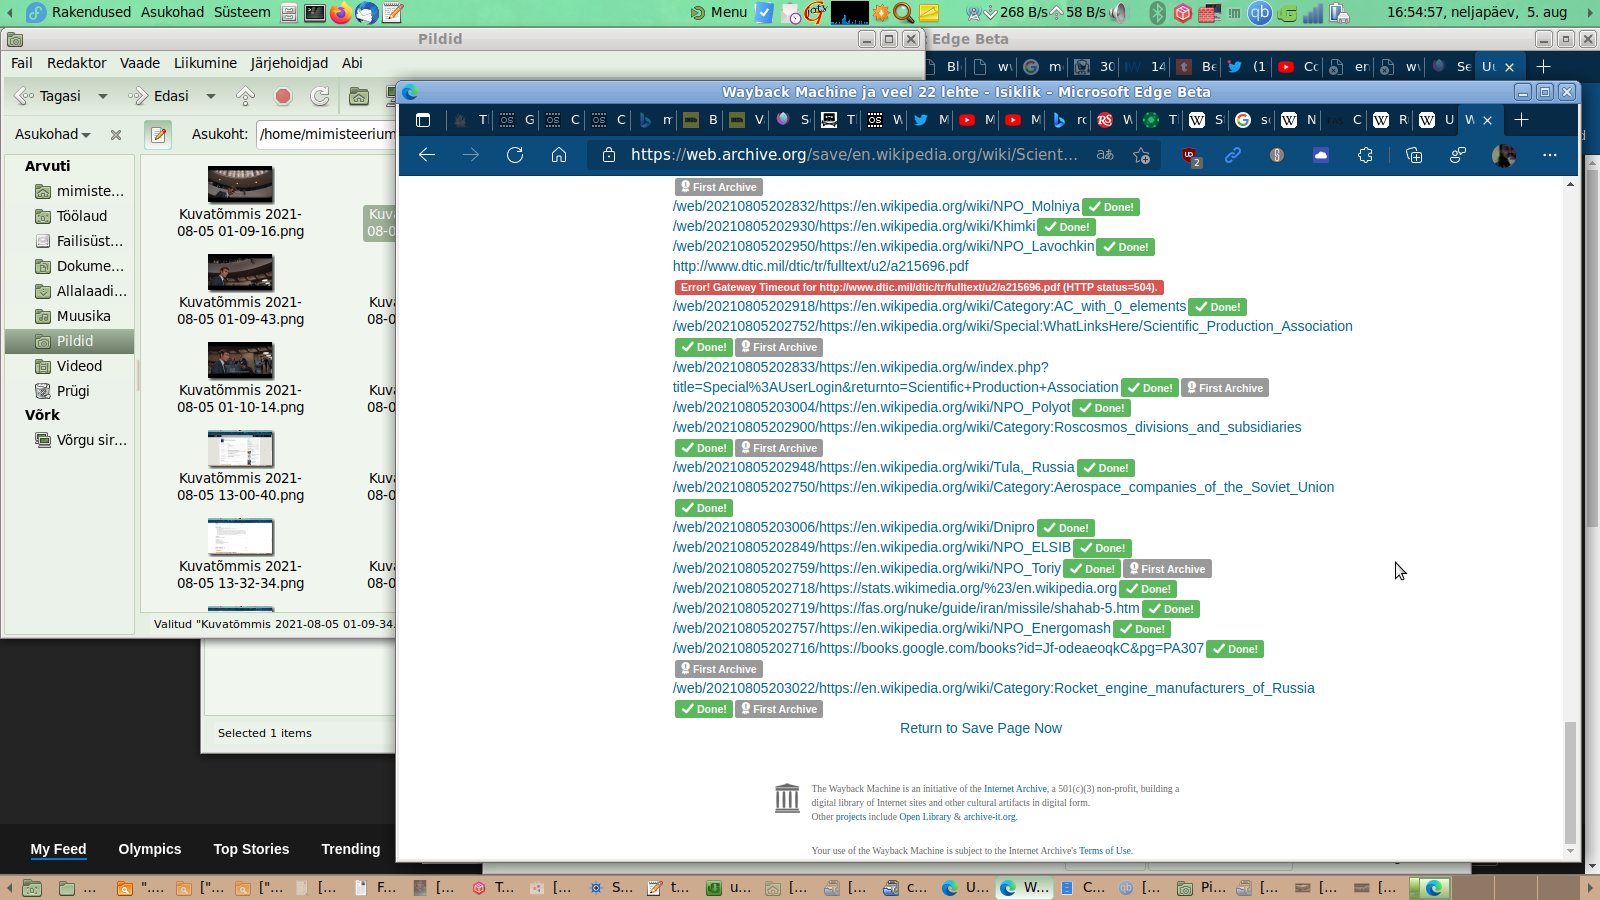Open the archived Dnipro link
This screenshot has width=1600, height=900.
coord(854,527)
